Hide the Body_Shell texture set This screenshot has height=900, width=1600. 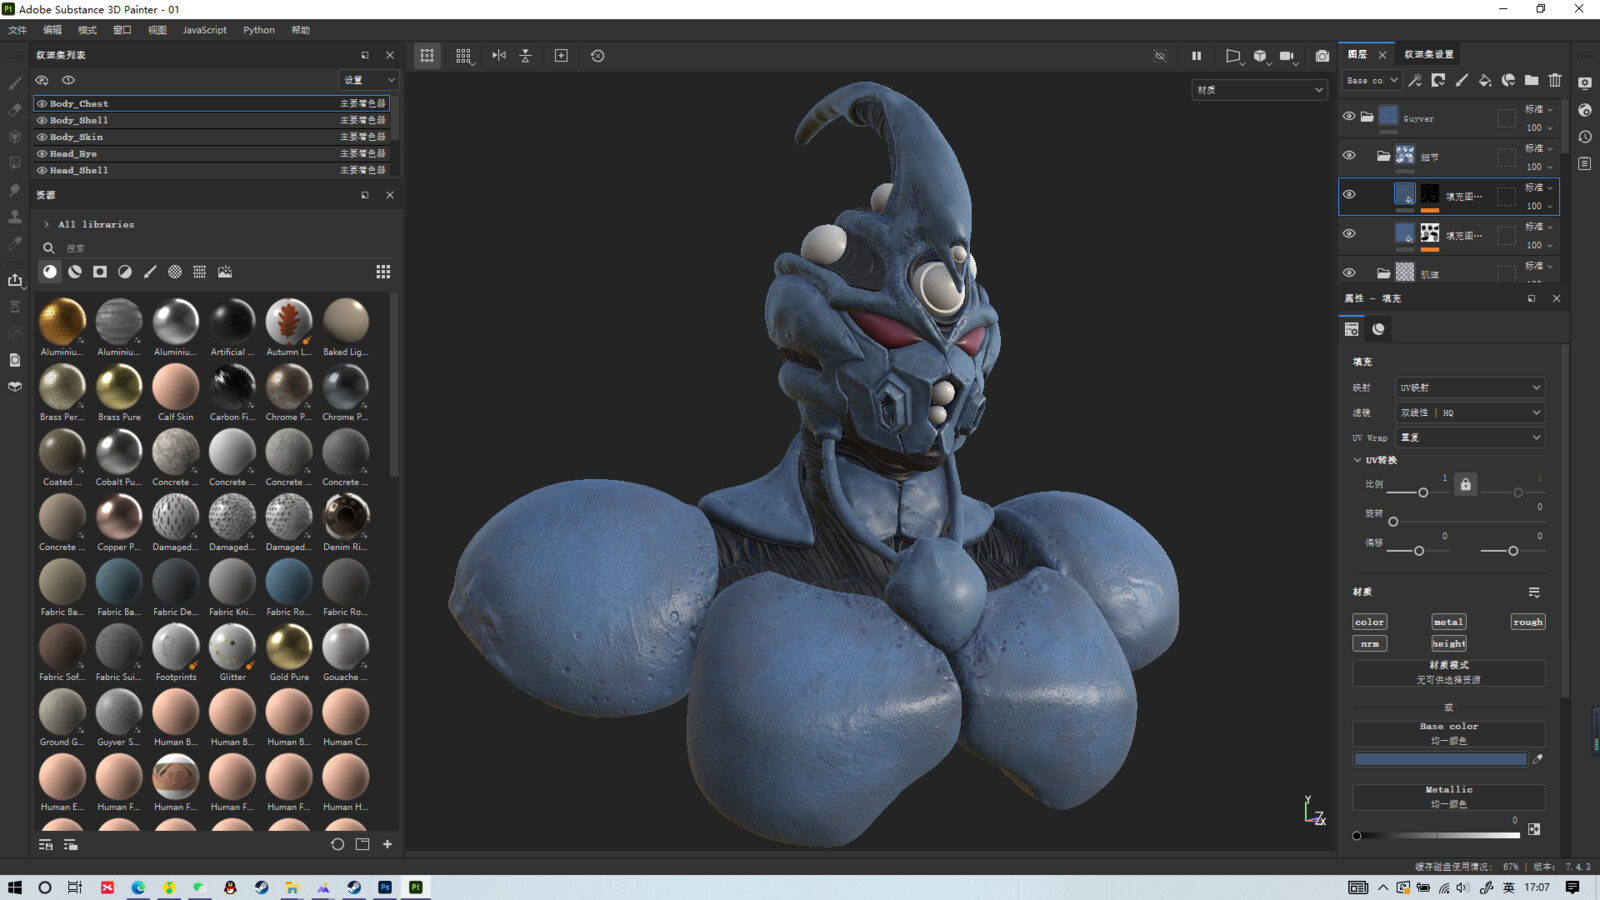(x=42, y=120)
